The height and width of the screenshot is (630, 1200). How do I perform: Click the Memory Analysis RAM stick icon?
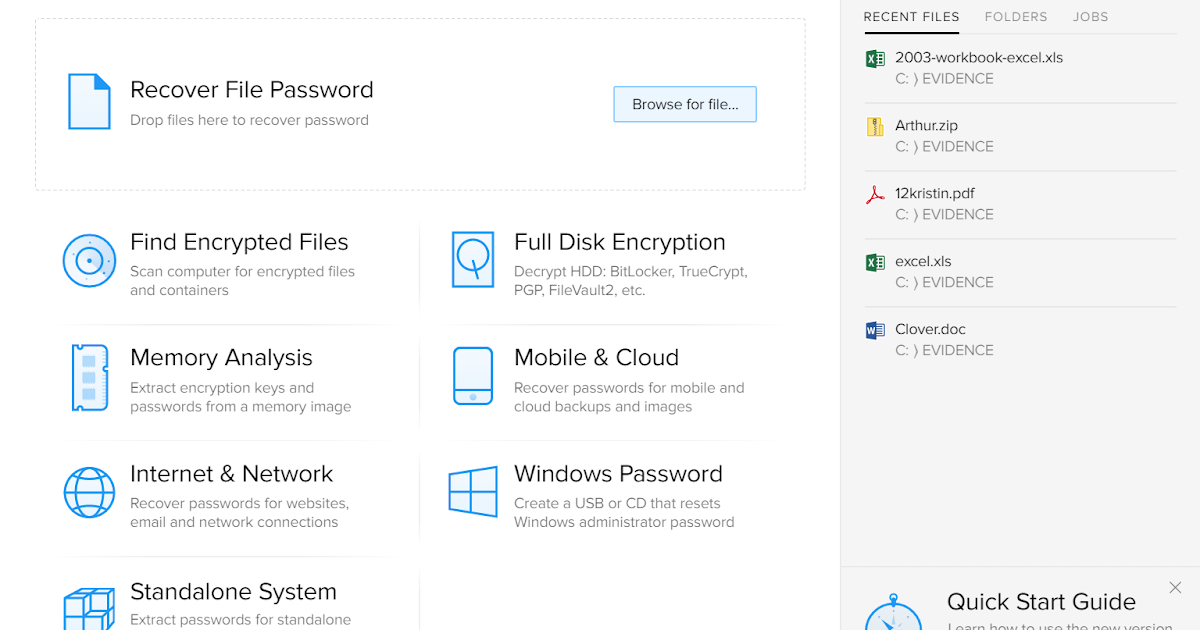(x=90, y=378)
